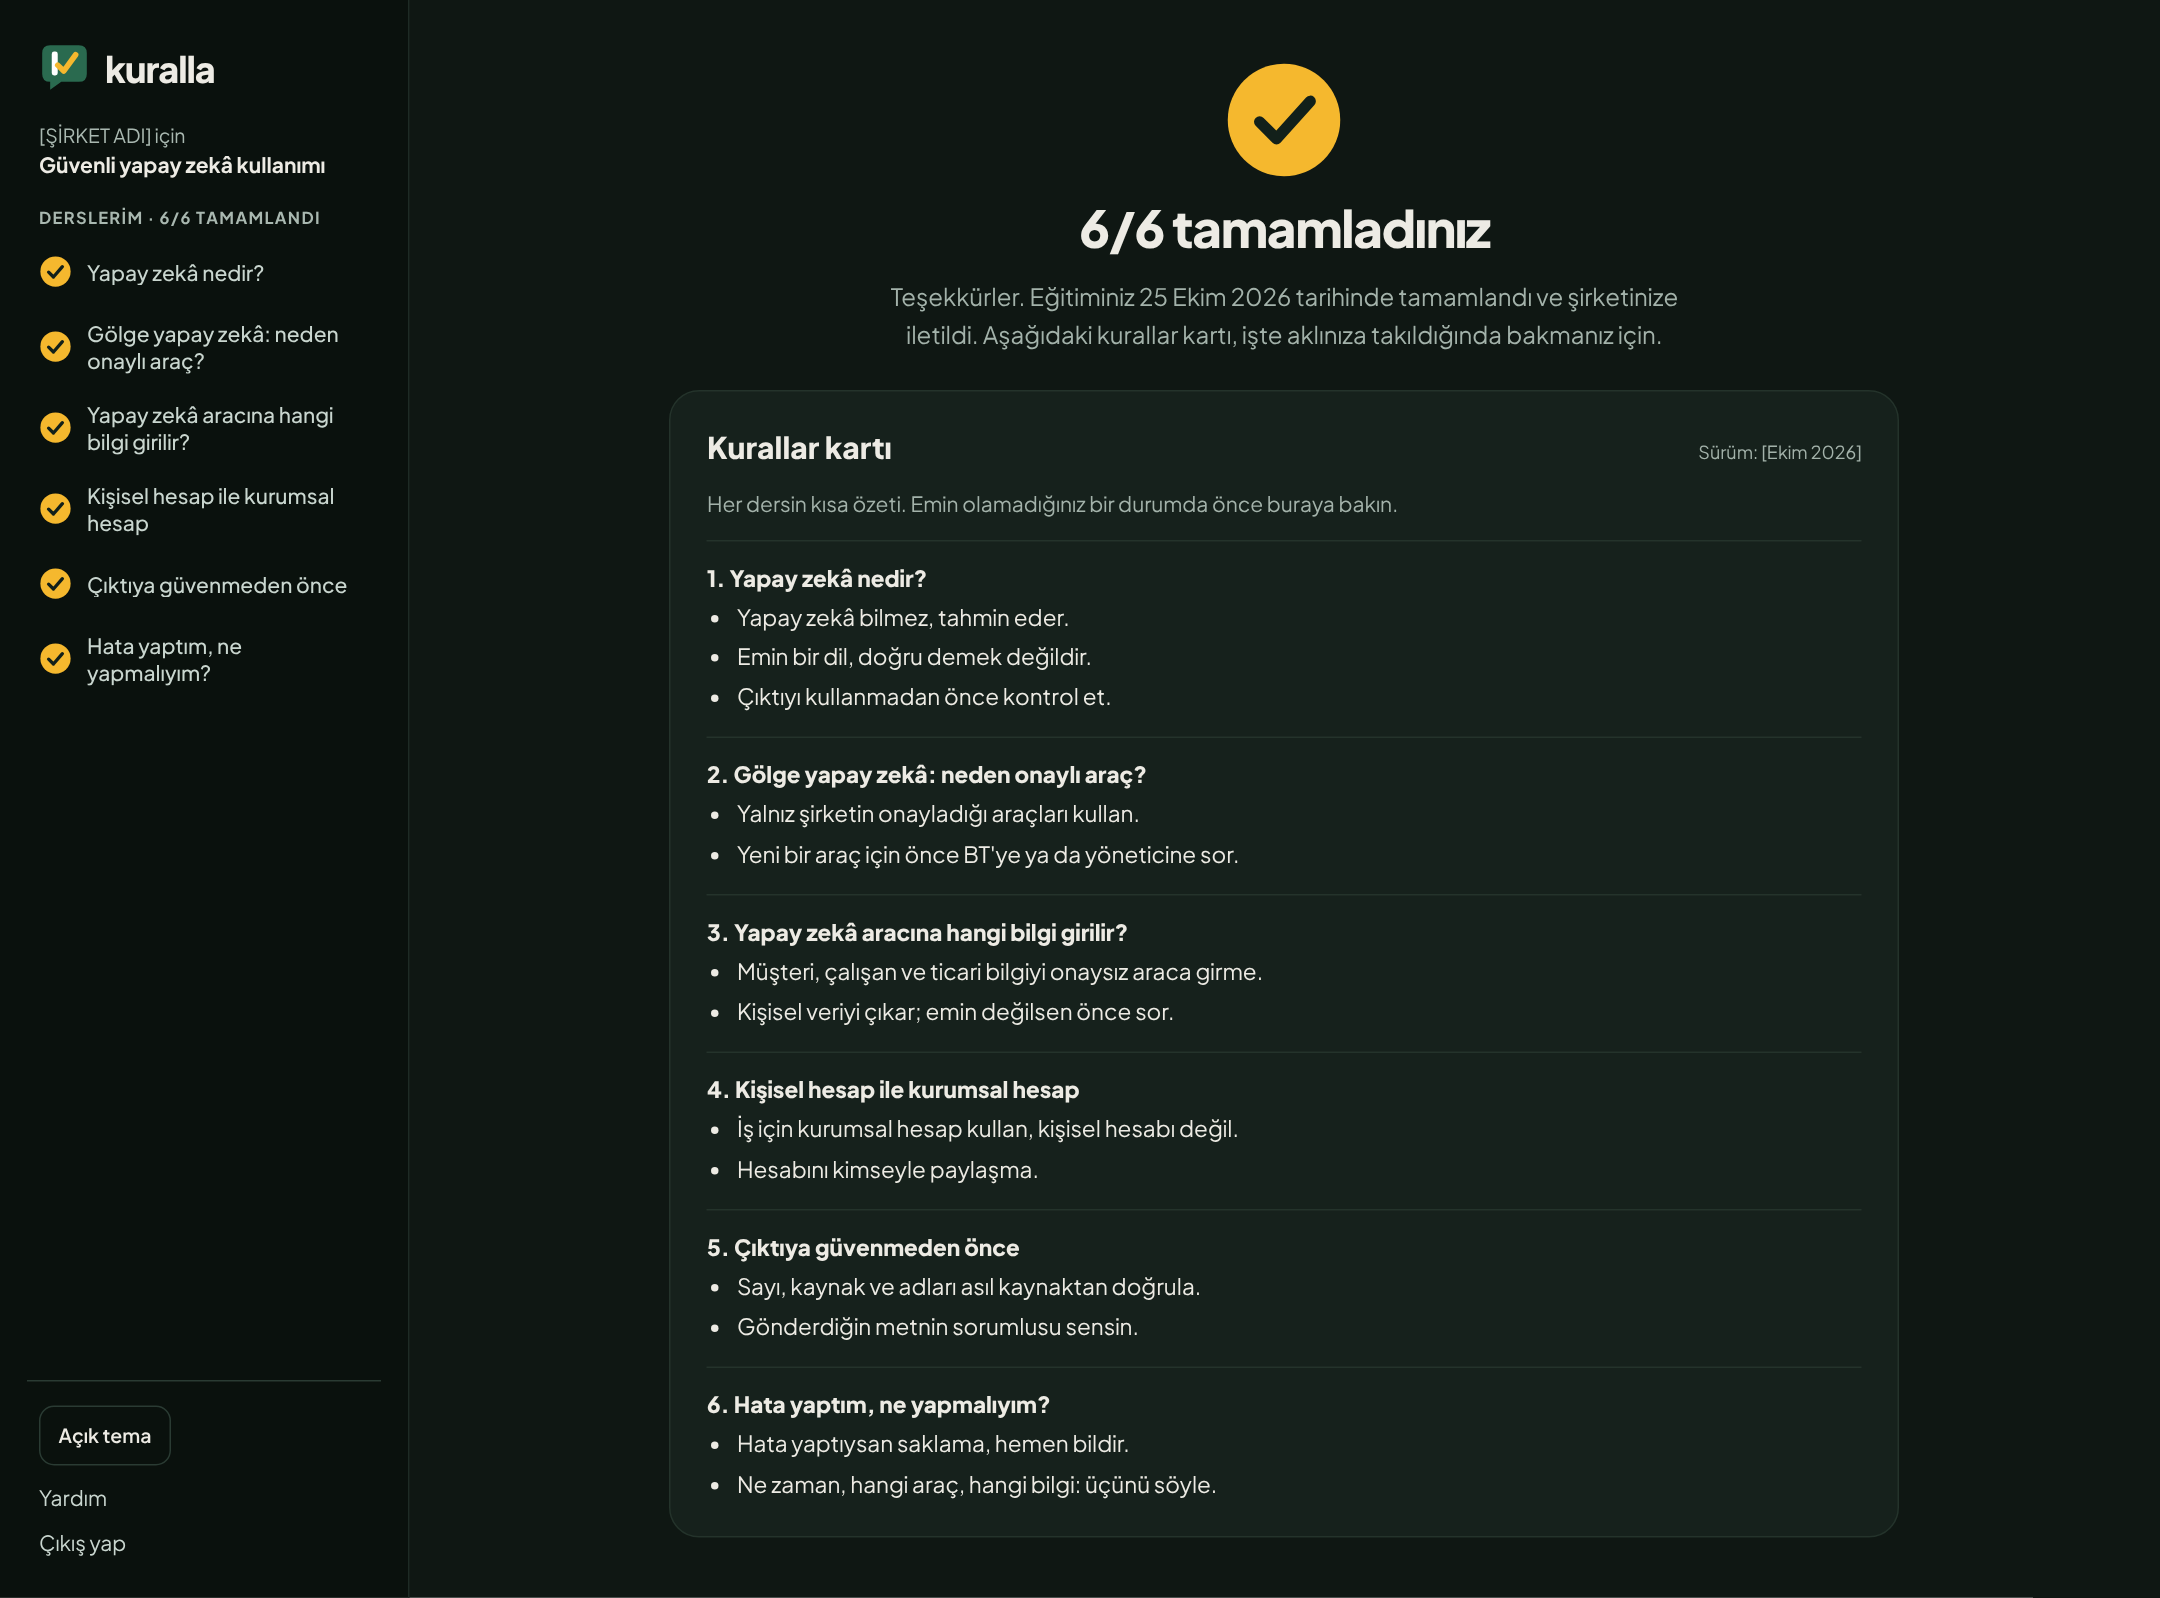Click bullet "Müşteri, çalışan ve ticari bilgiyi onaysız araca girme."
Screen dimensions: 2160x1598
999,972
